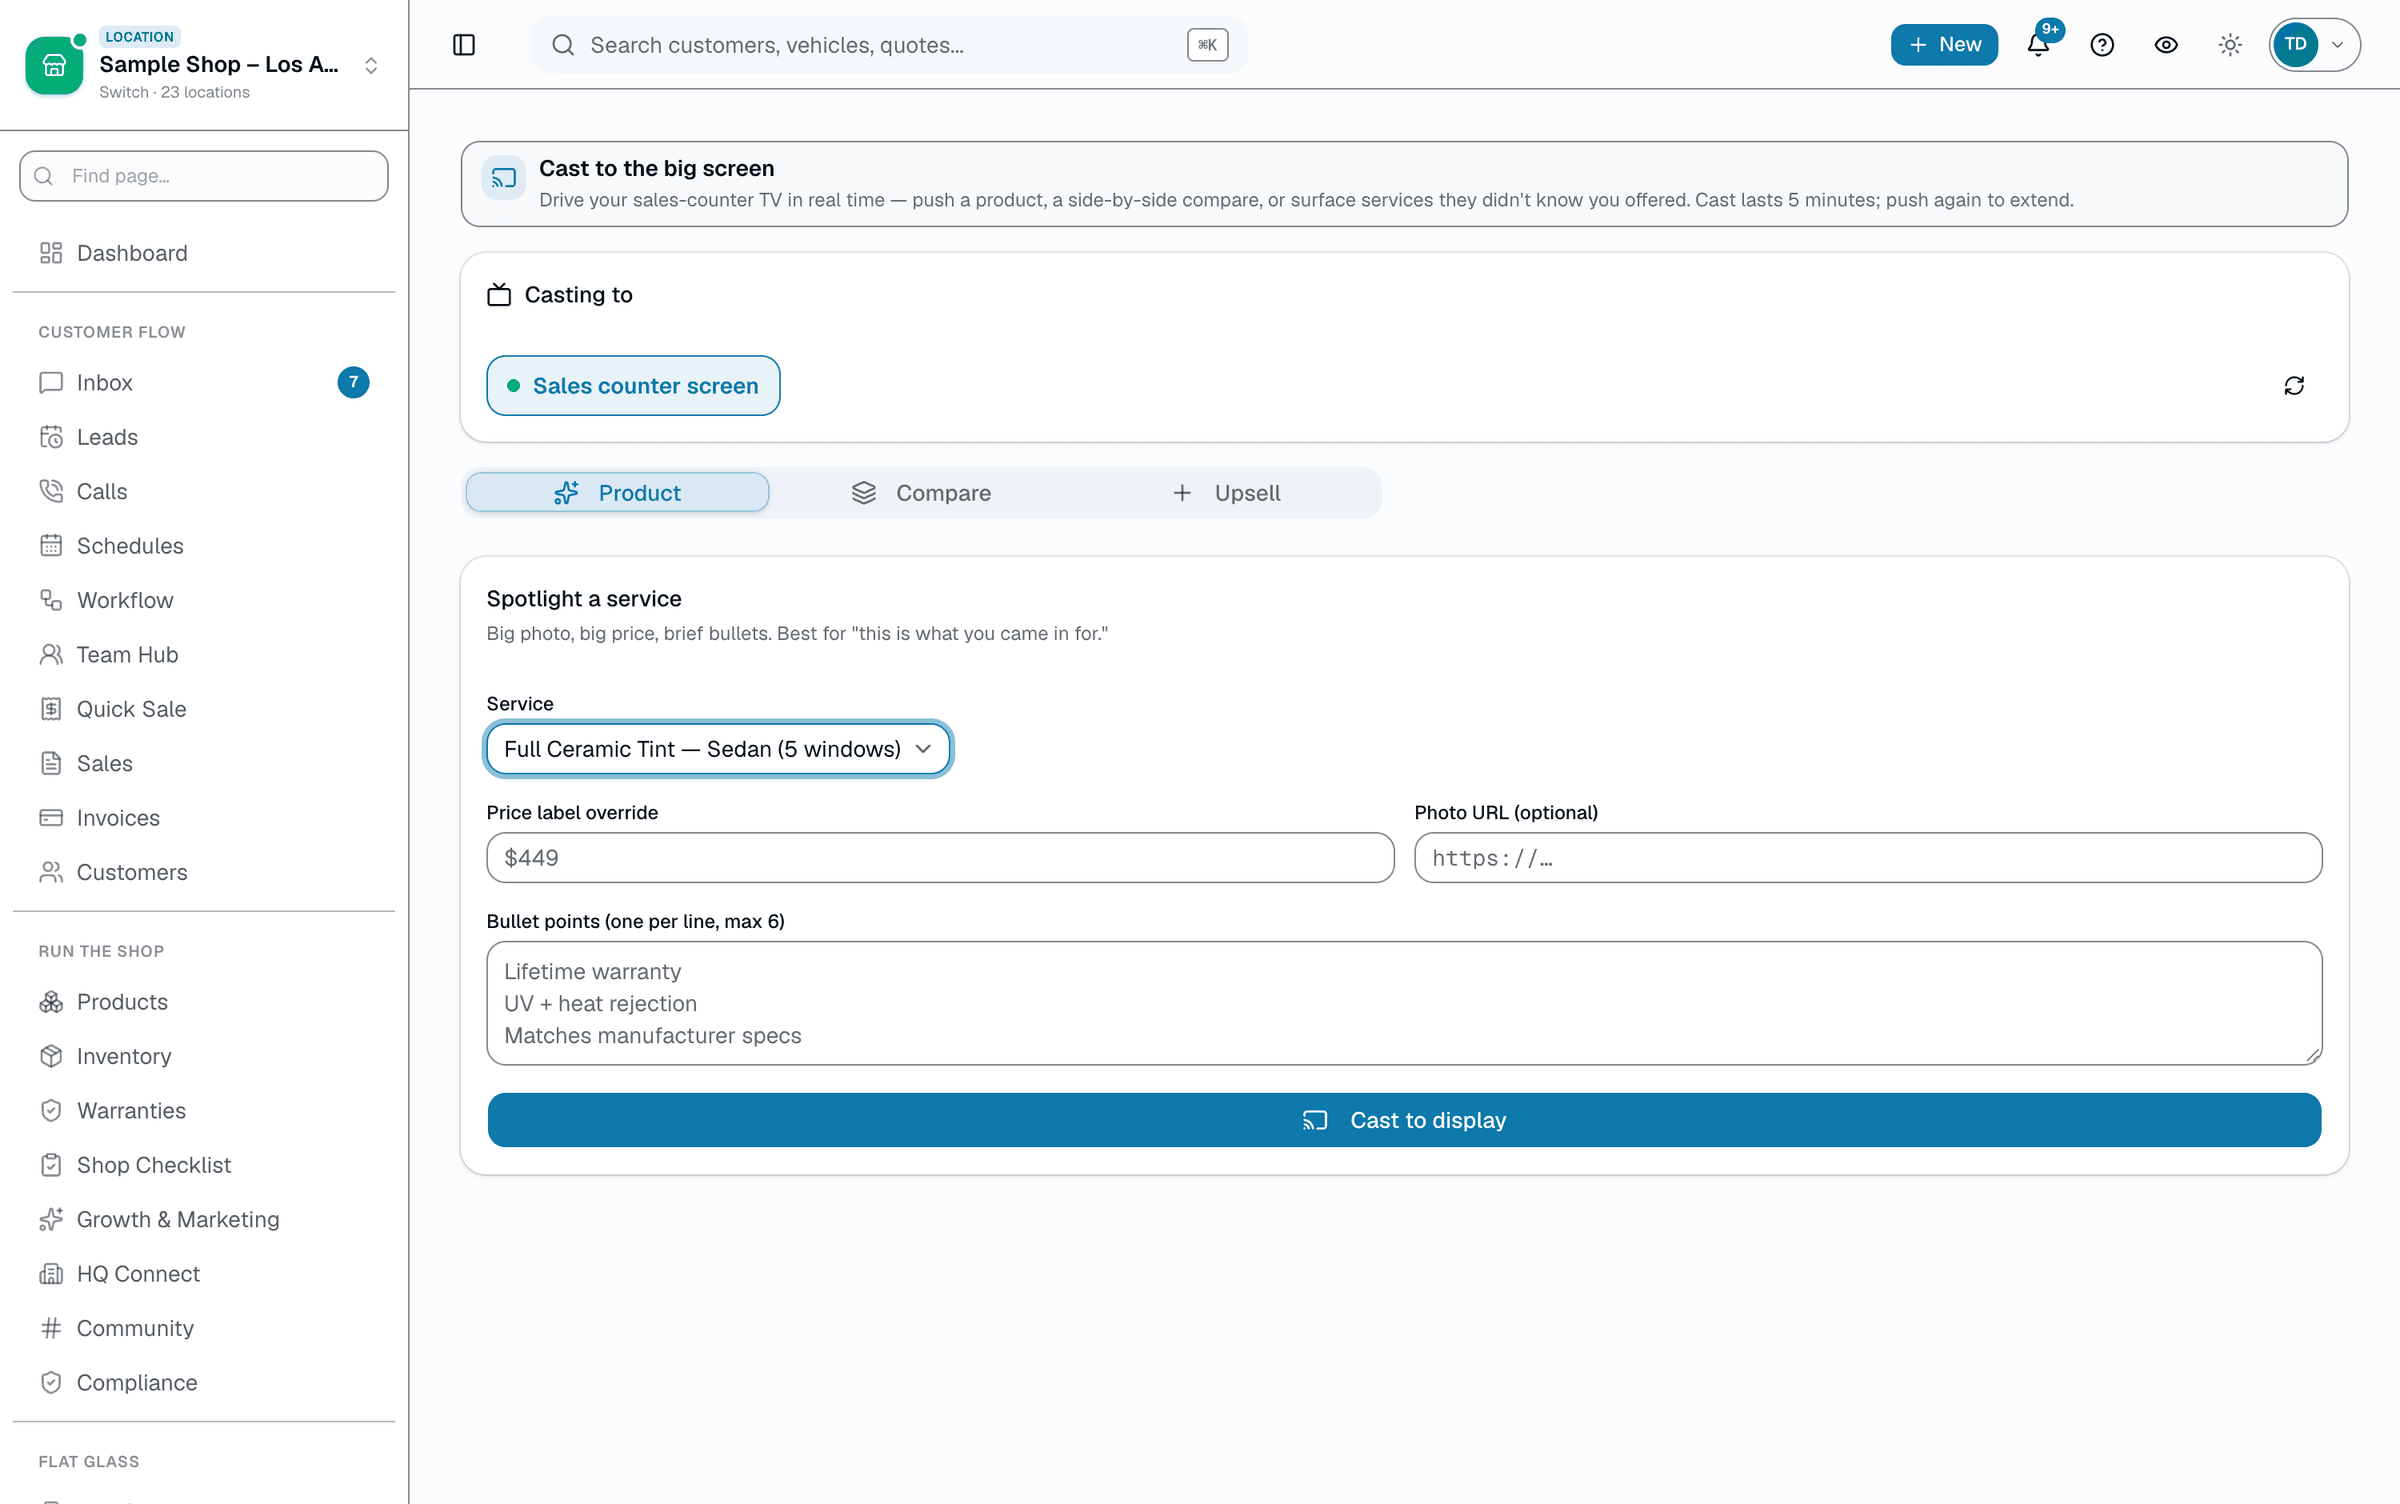The height and width of the screenshot is (1504, 2400).
Task: Open the help question-mark icon
Action: click(x=2102, y=45)
